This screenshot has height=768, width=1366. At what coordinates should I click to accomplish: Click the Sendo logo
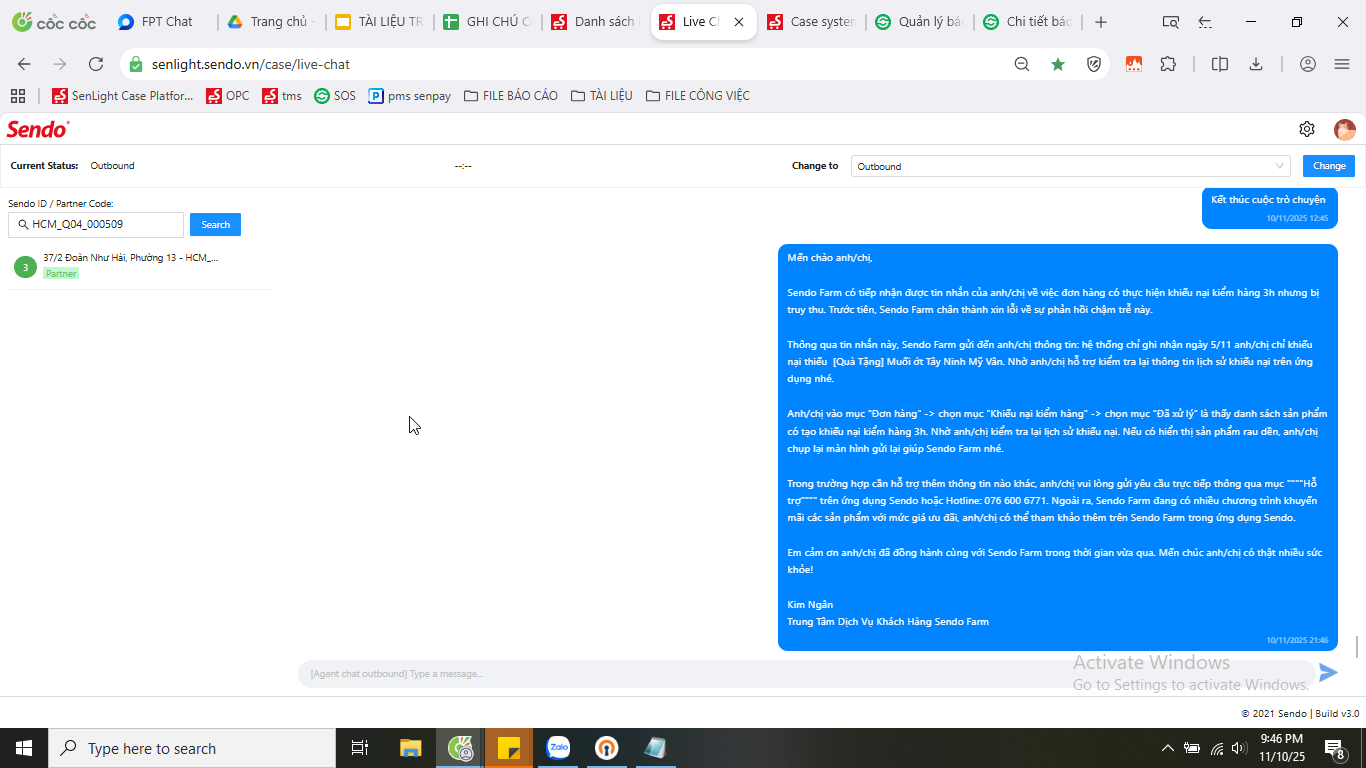click(x=38, y=129)
